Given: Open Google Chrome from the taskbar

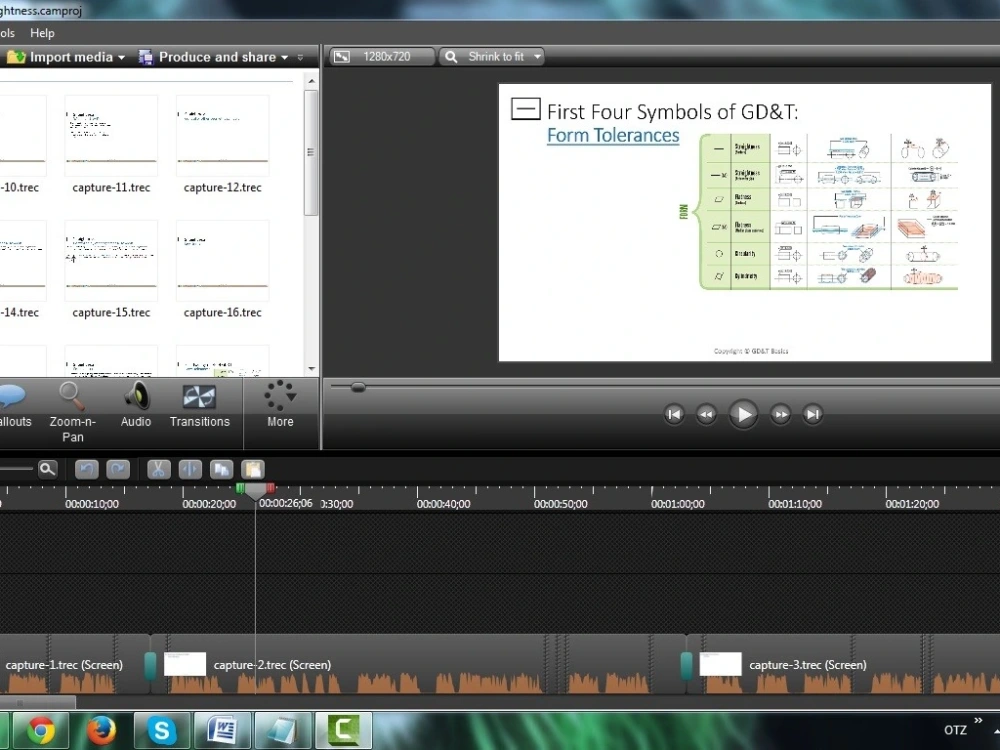Looking at the screenshot, I should point(40,730).
